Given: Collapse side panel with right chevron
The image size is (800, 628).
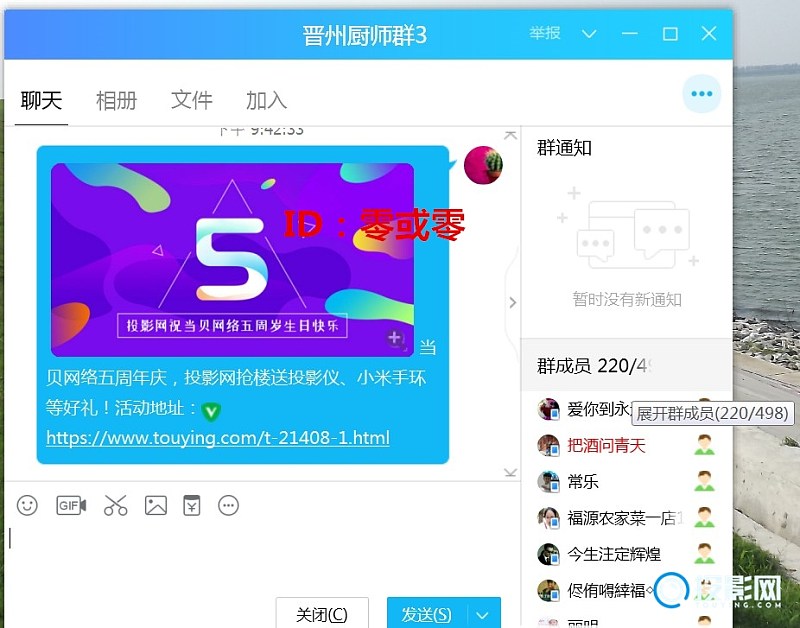Looking at the screenshot, I should point(513,303).
